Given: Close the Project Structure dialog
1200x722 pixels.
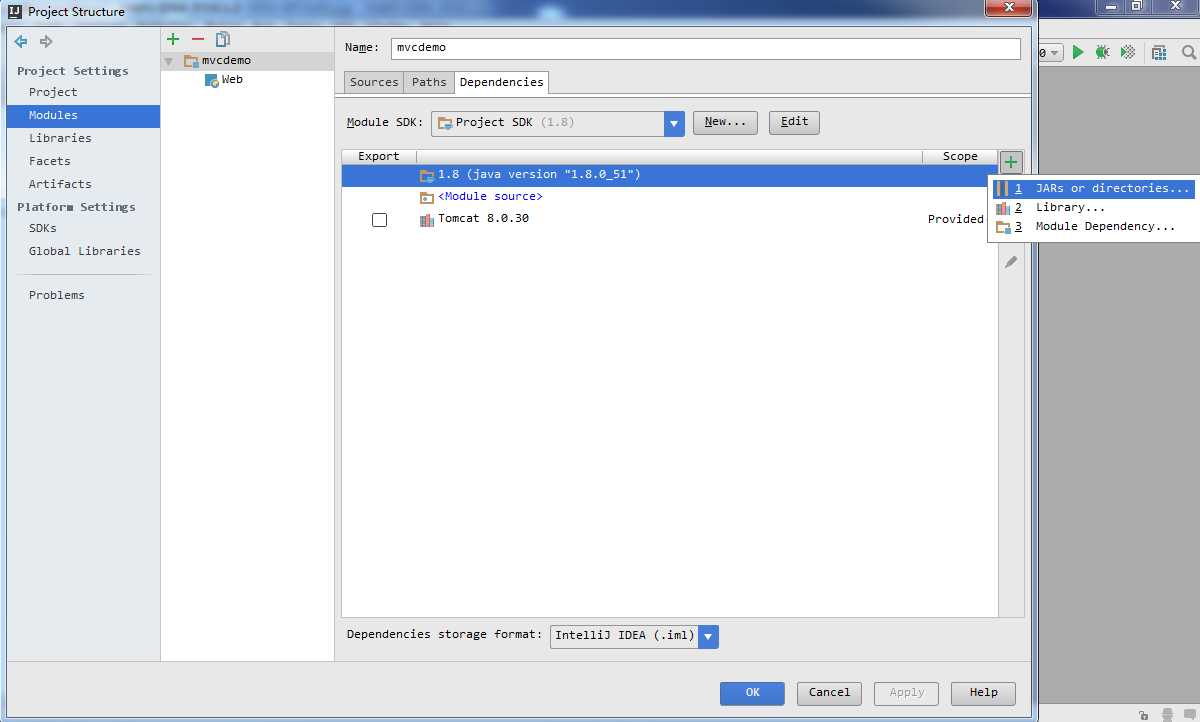Looking at the screenshot, I should click(1008, 9).
